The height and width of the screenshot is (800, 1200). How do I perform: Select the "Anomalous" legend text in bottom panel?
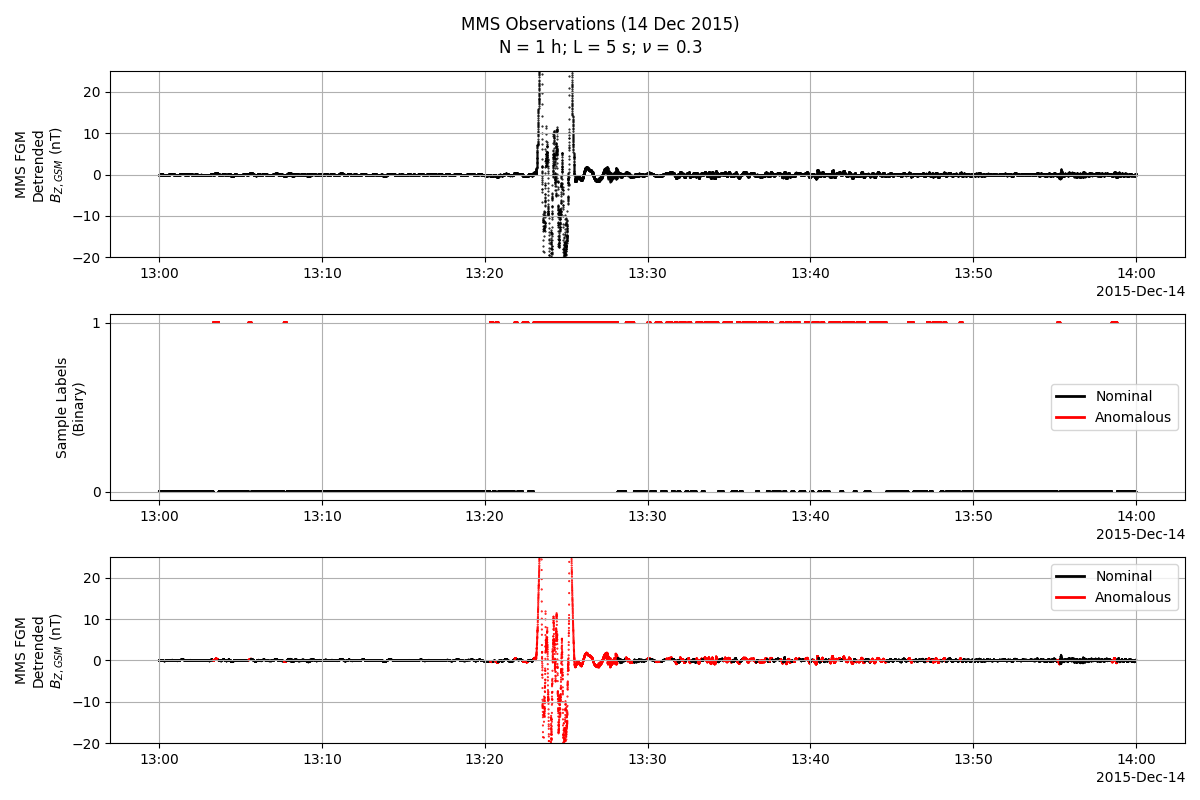[1132, 597]
